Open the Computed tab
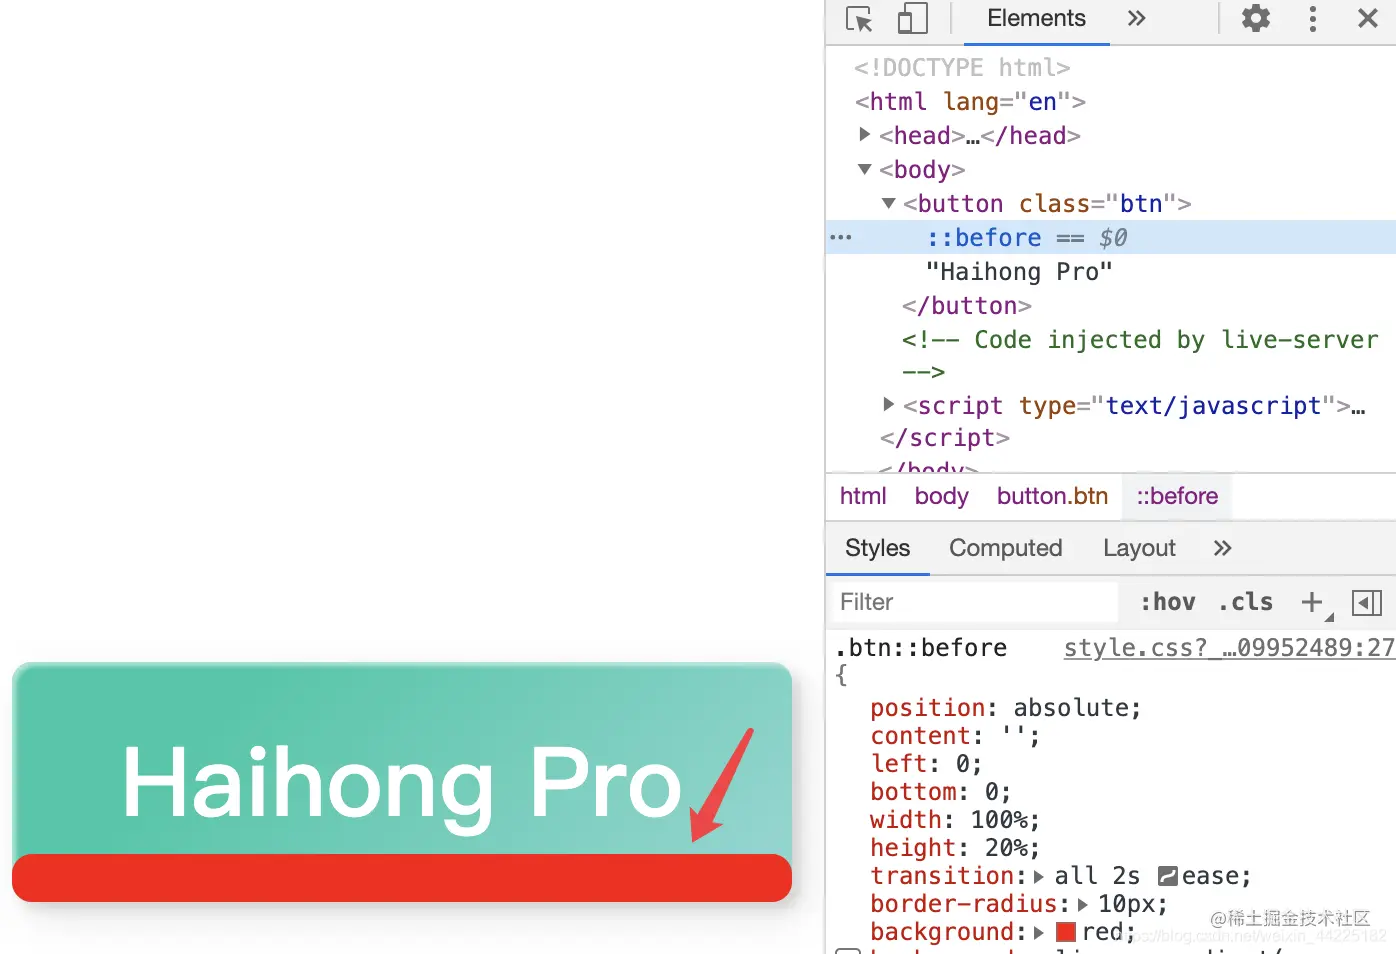1396x954 pixels. pyautogui.click(x=1005, y=548)
